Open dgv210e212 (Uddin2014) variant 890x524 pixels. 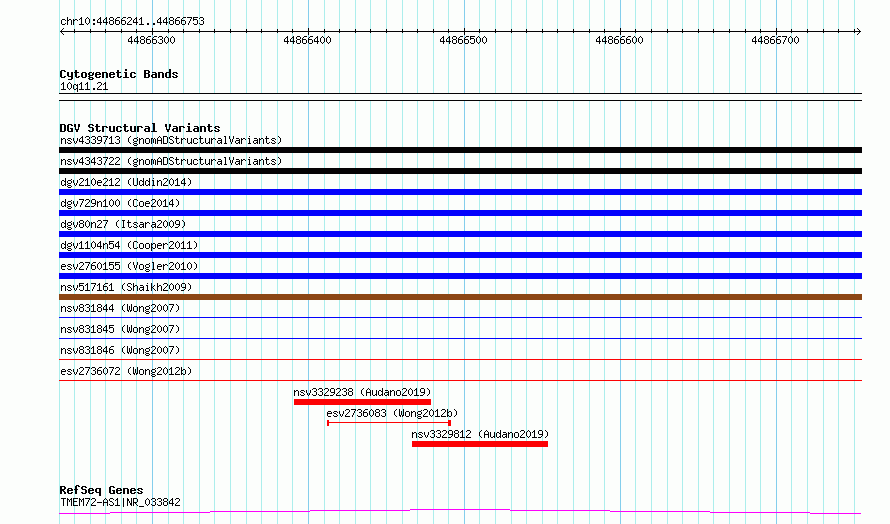pos(126,182)
